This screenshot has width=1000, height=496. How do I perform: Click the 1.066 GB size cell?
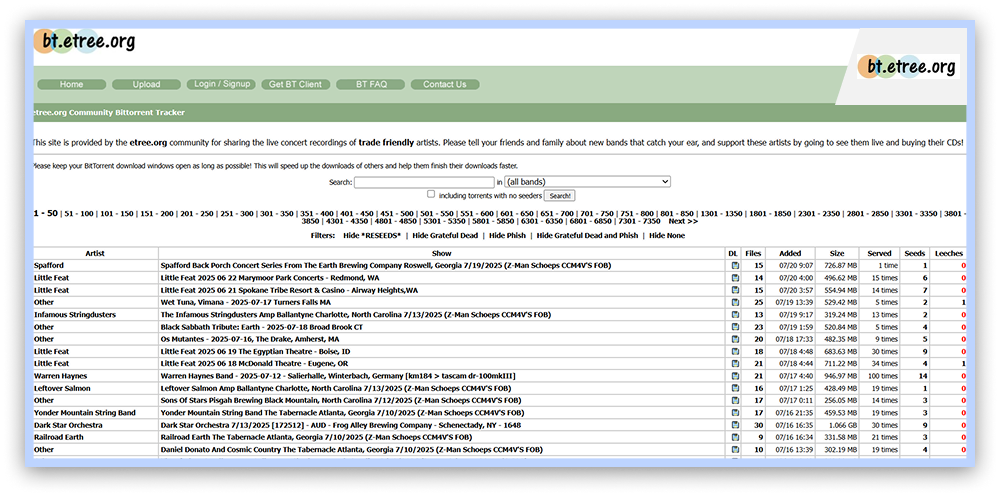(x=839, y=425)
